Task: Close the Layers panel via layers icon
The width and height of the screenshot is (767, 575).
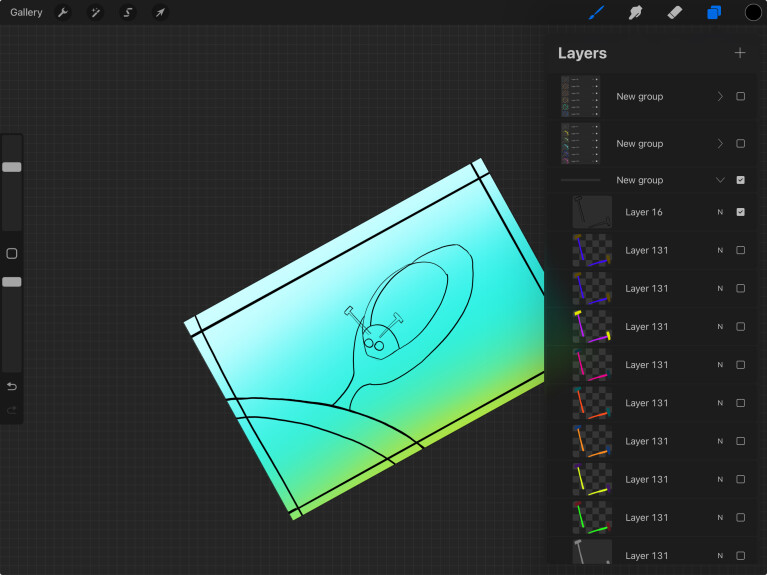Action: point(714,13)
